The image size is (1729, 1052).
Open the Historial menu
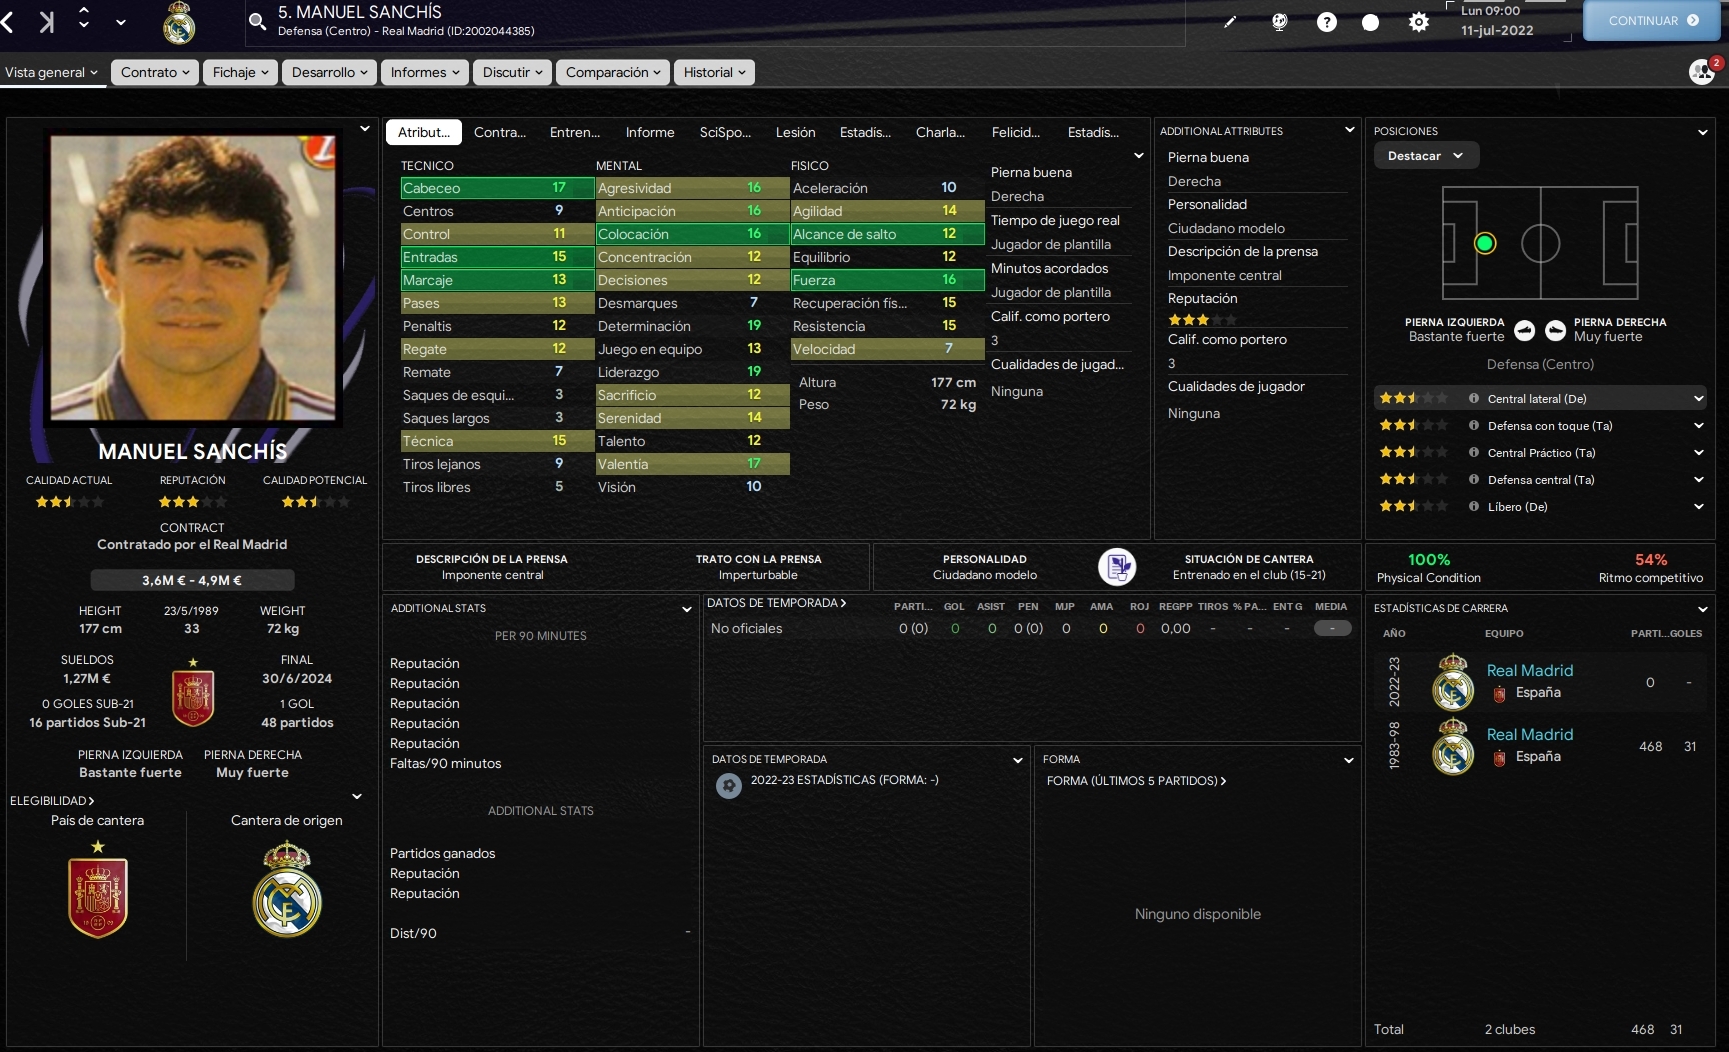click(714, 72)
